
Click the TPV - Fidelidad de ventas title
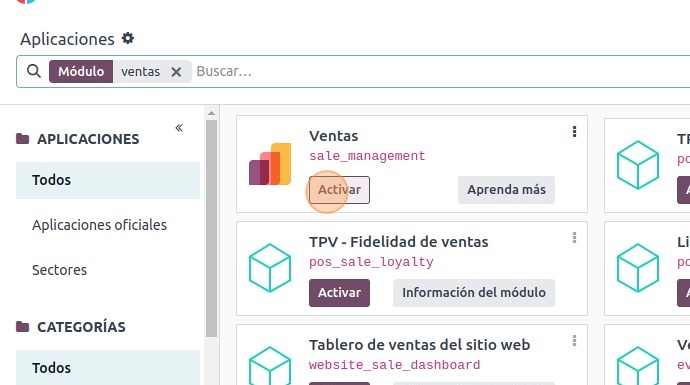398,242
